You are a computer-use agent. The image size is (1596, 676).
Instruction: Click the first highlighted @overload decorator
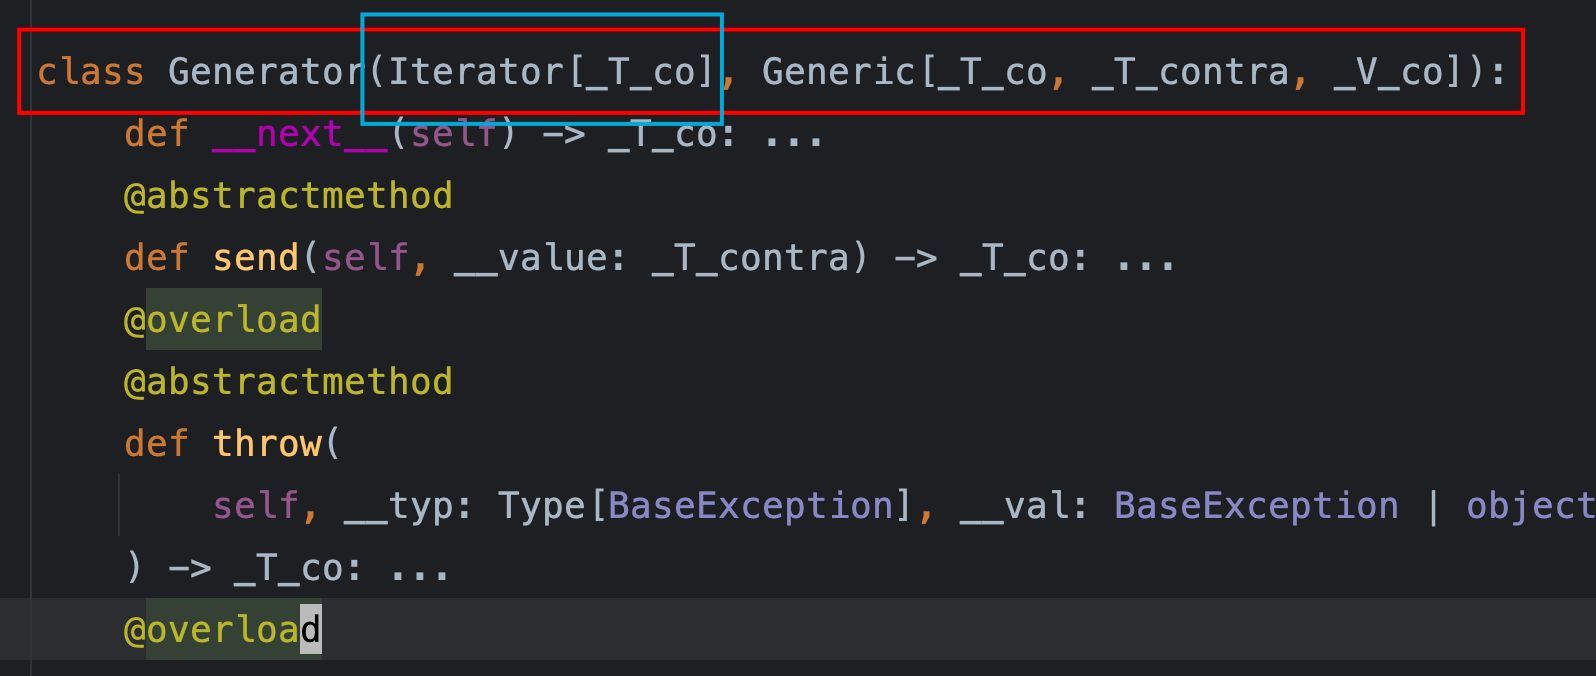(222, 320)
